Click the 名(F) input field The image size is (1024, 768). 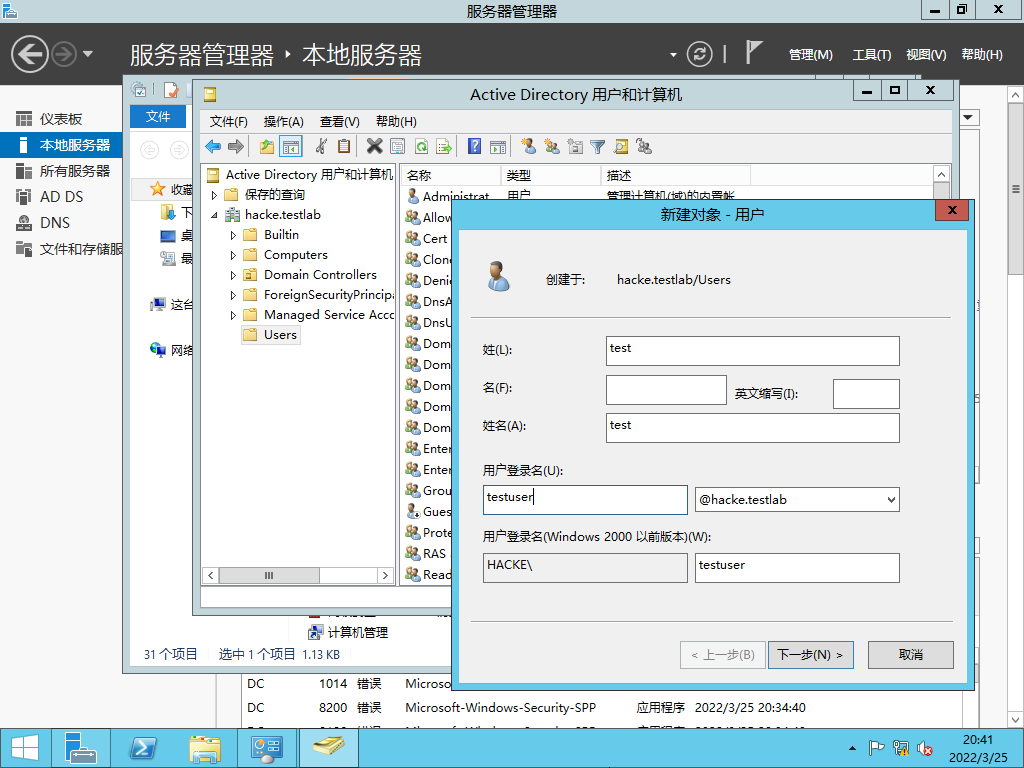pyautogui.click(x=666, y=389)
